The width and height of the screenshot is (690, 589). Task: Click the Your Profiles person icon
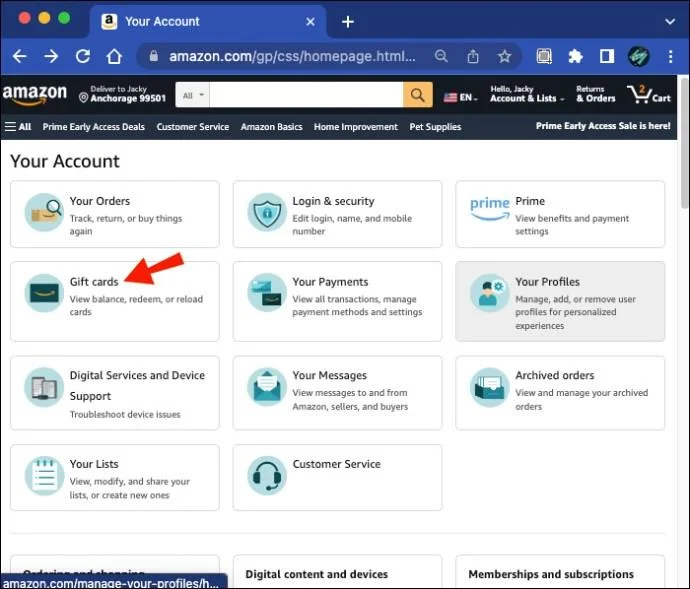(x=490, y=293)
